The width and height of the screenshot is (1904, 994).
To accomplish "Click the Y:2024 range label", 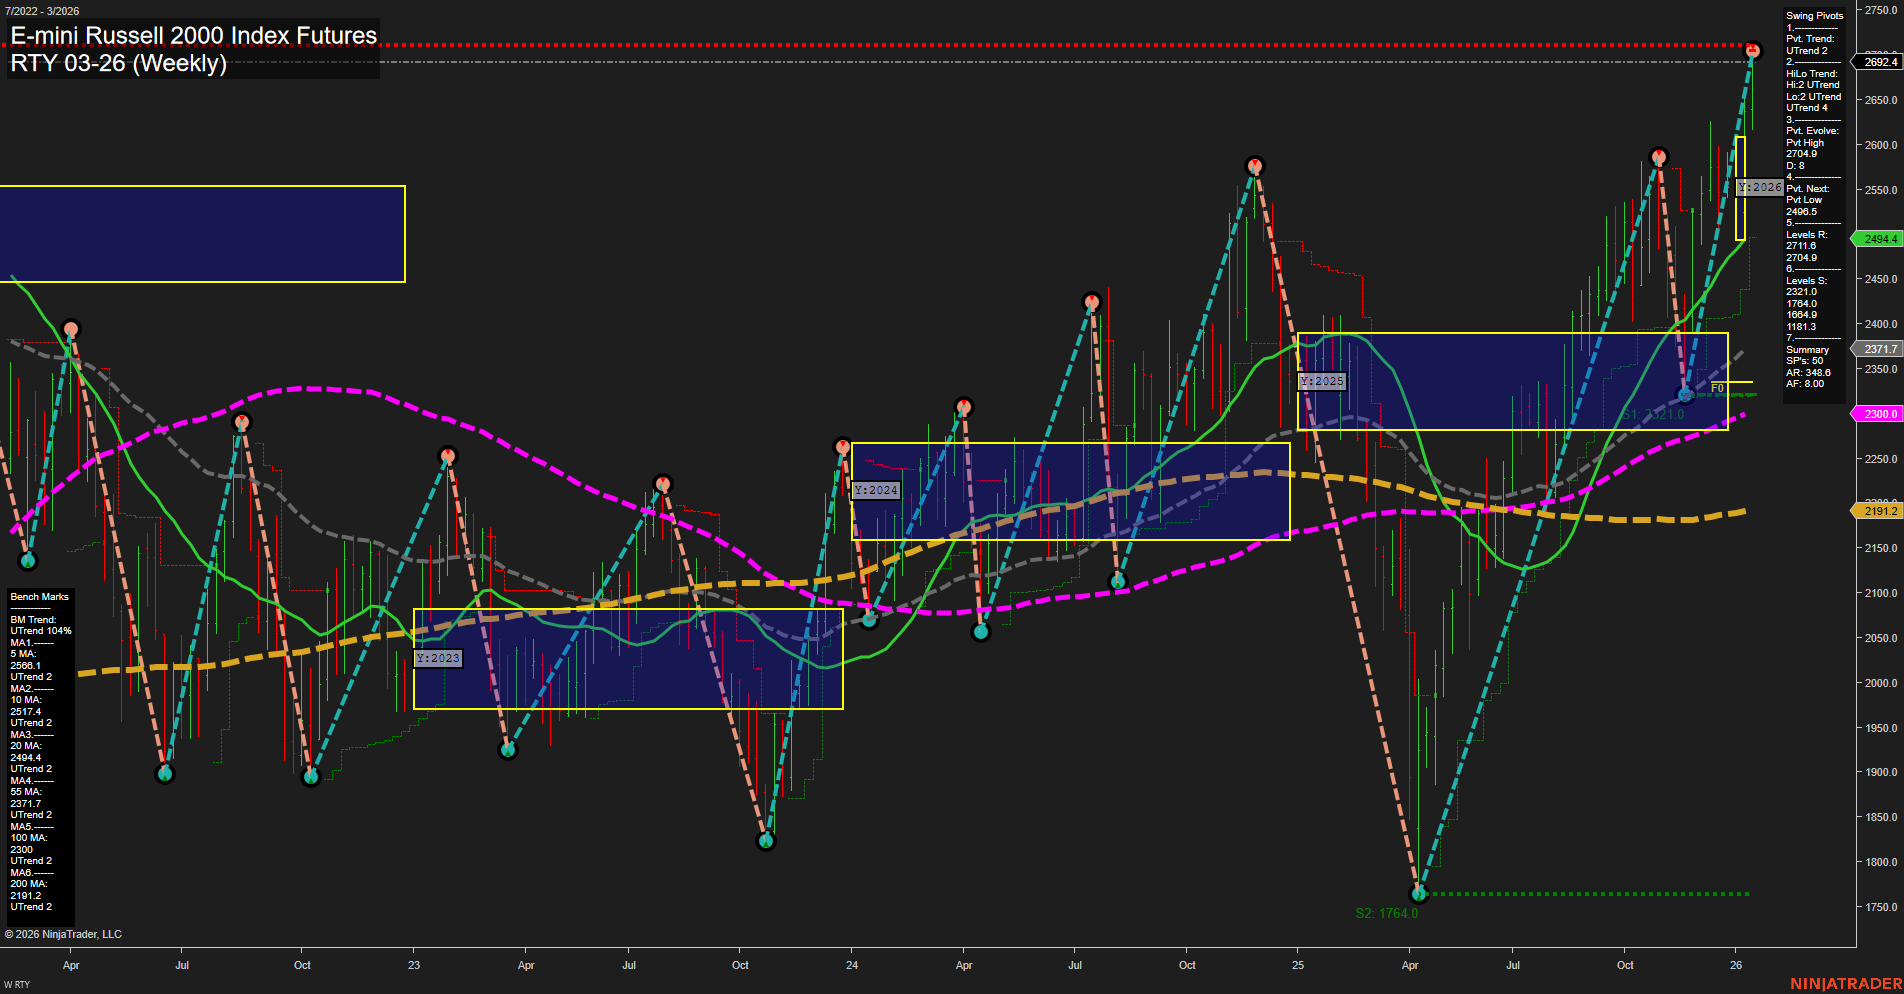I will coord(874,490).
